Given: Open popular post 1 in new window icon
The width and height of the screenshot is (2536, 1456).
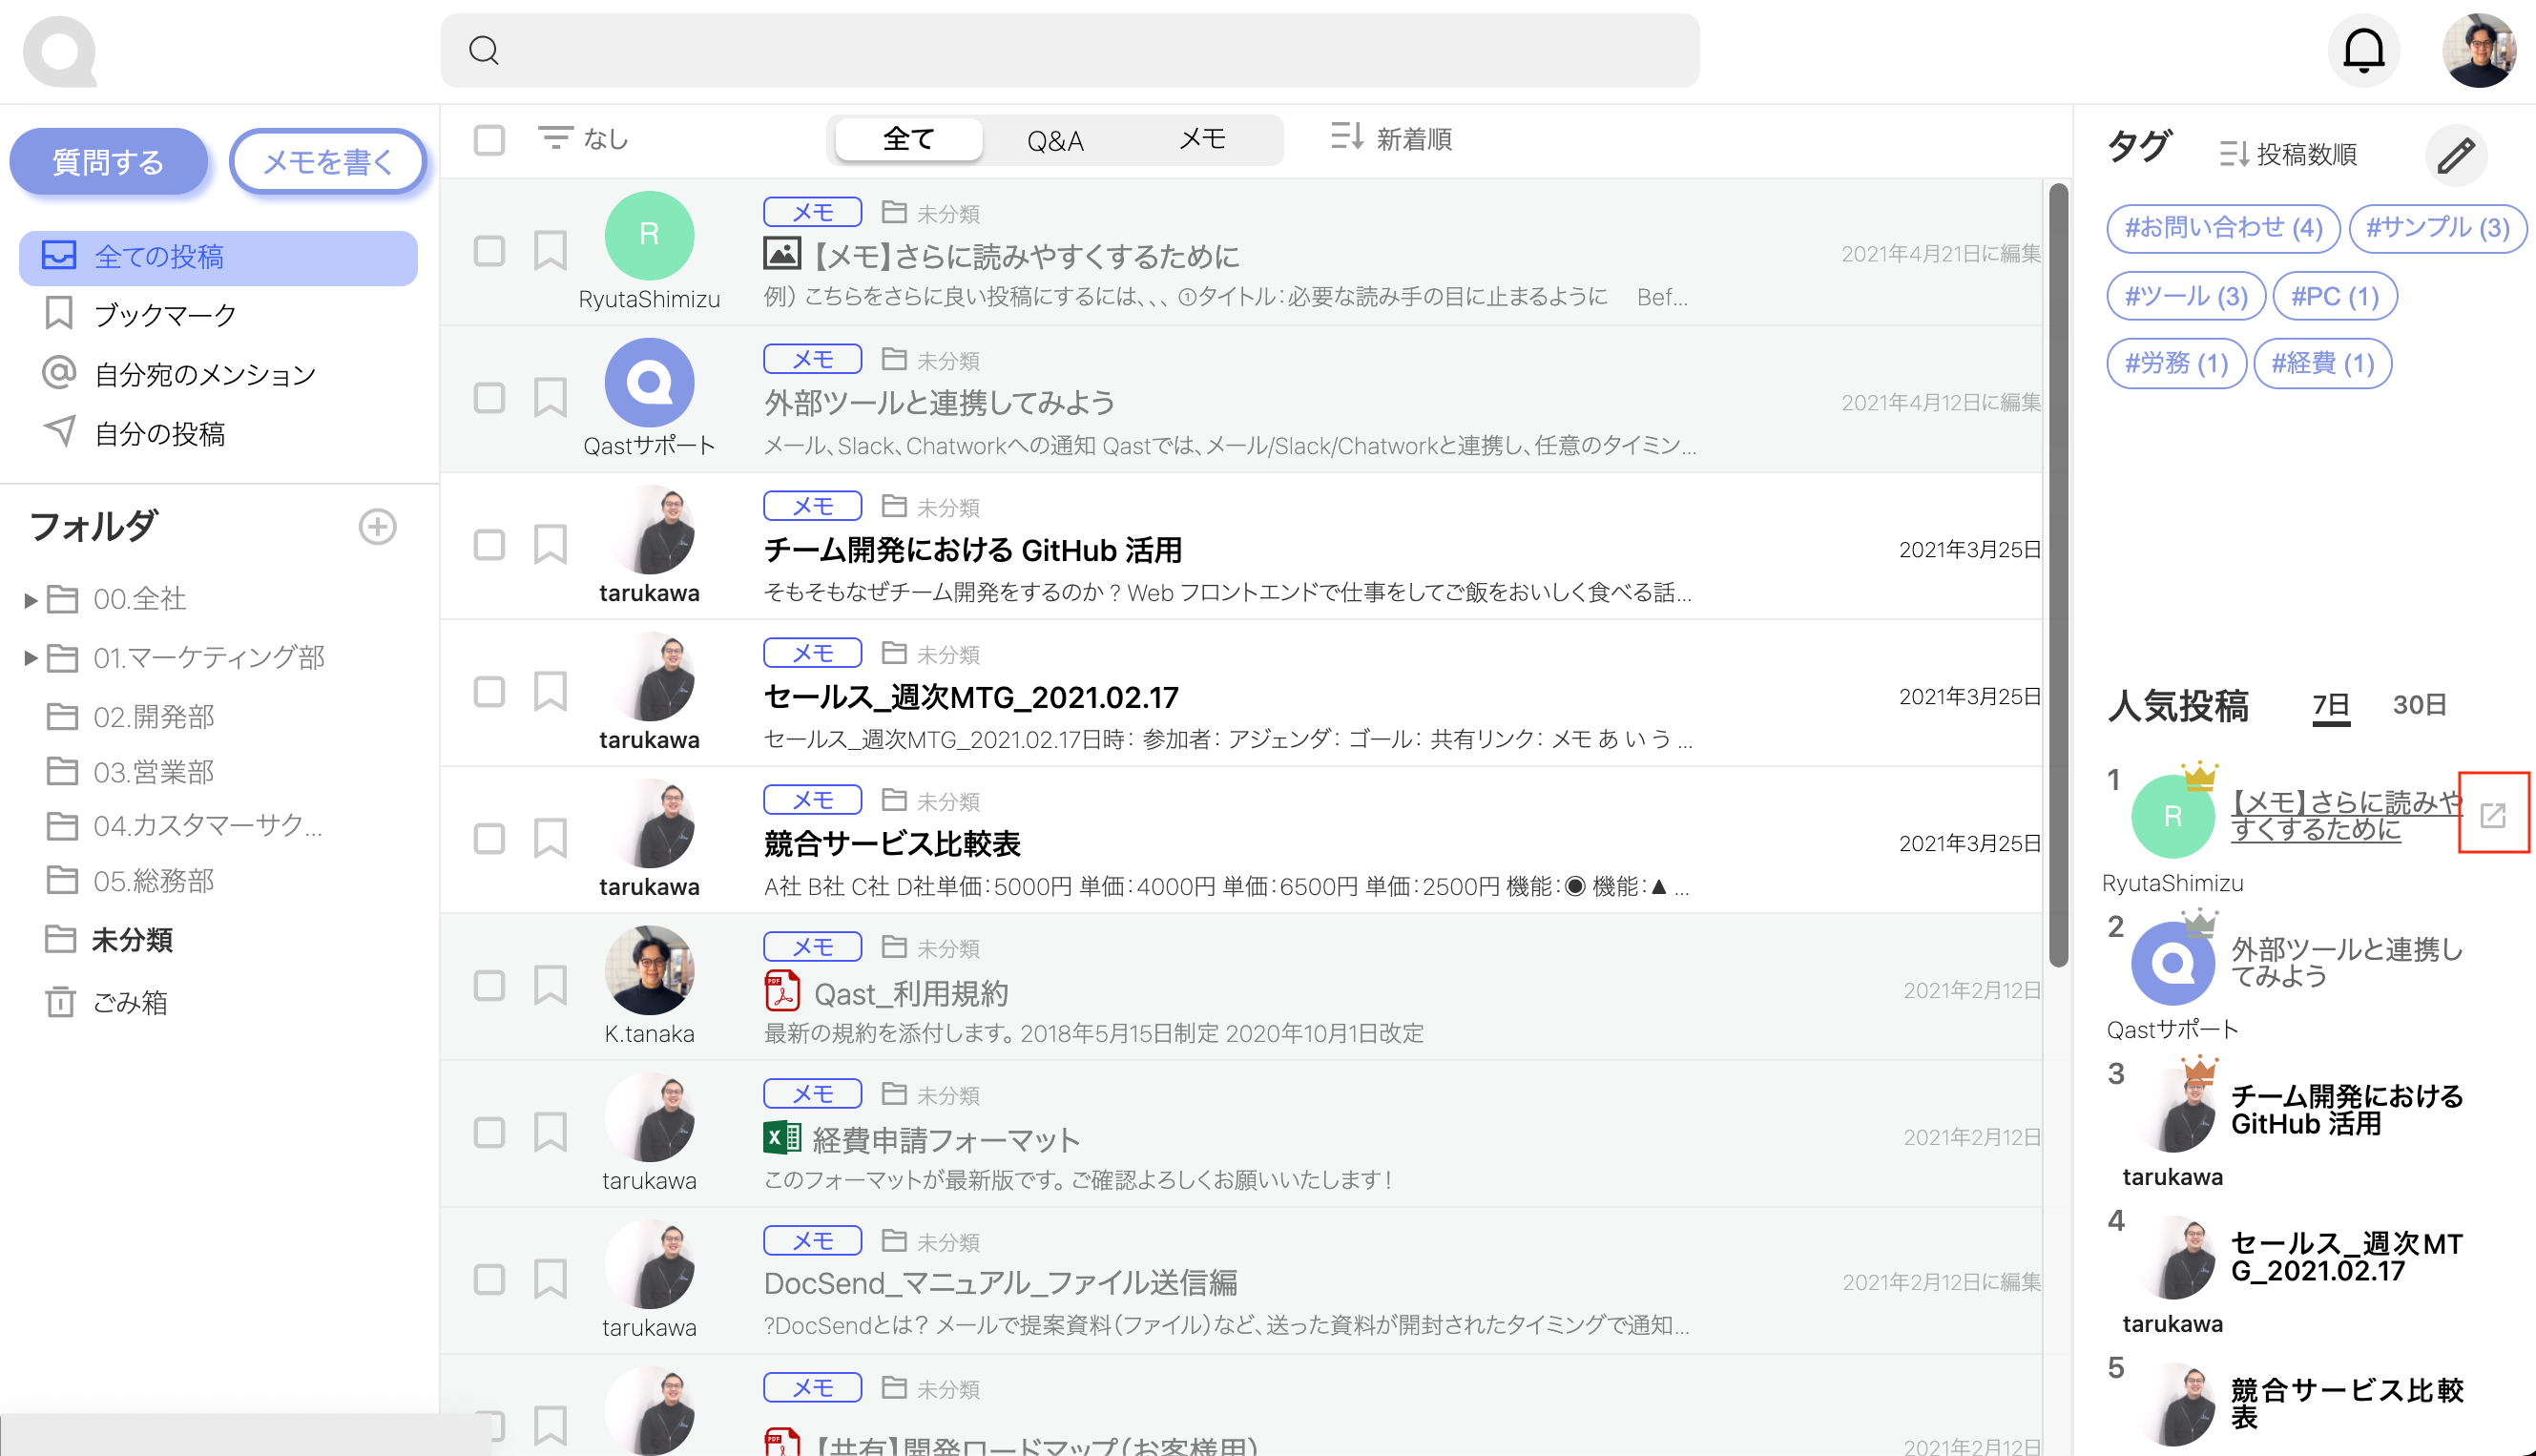Looking at the screenshot, I should coord(2493,814).
